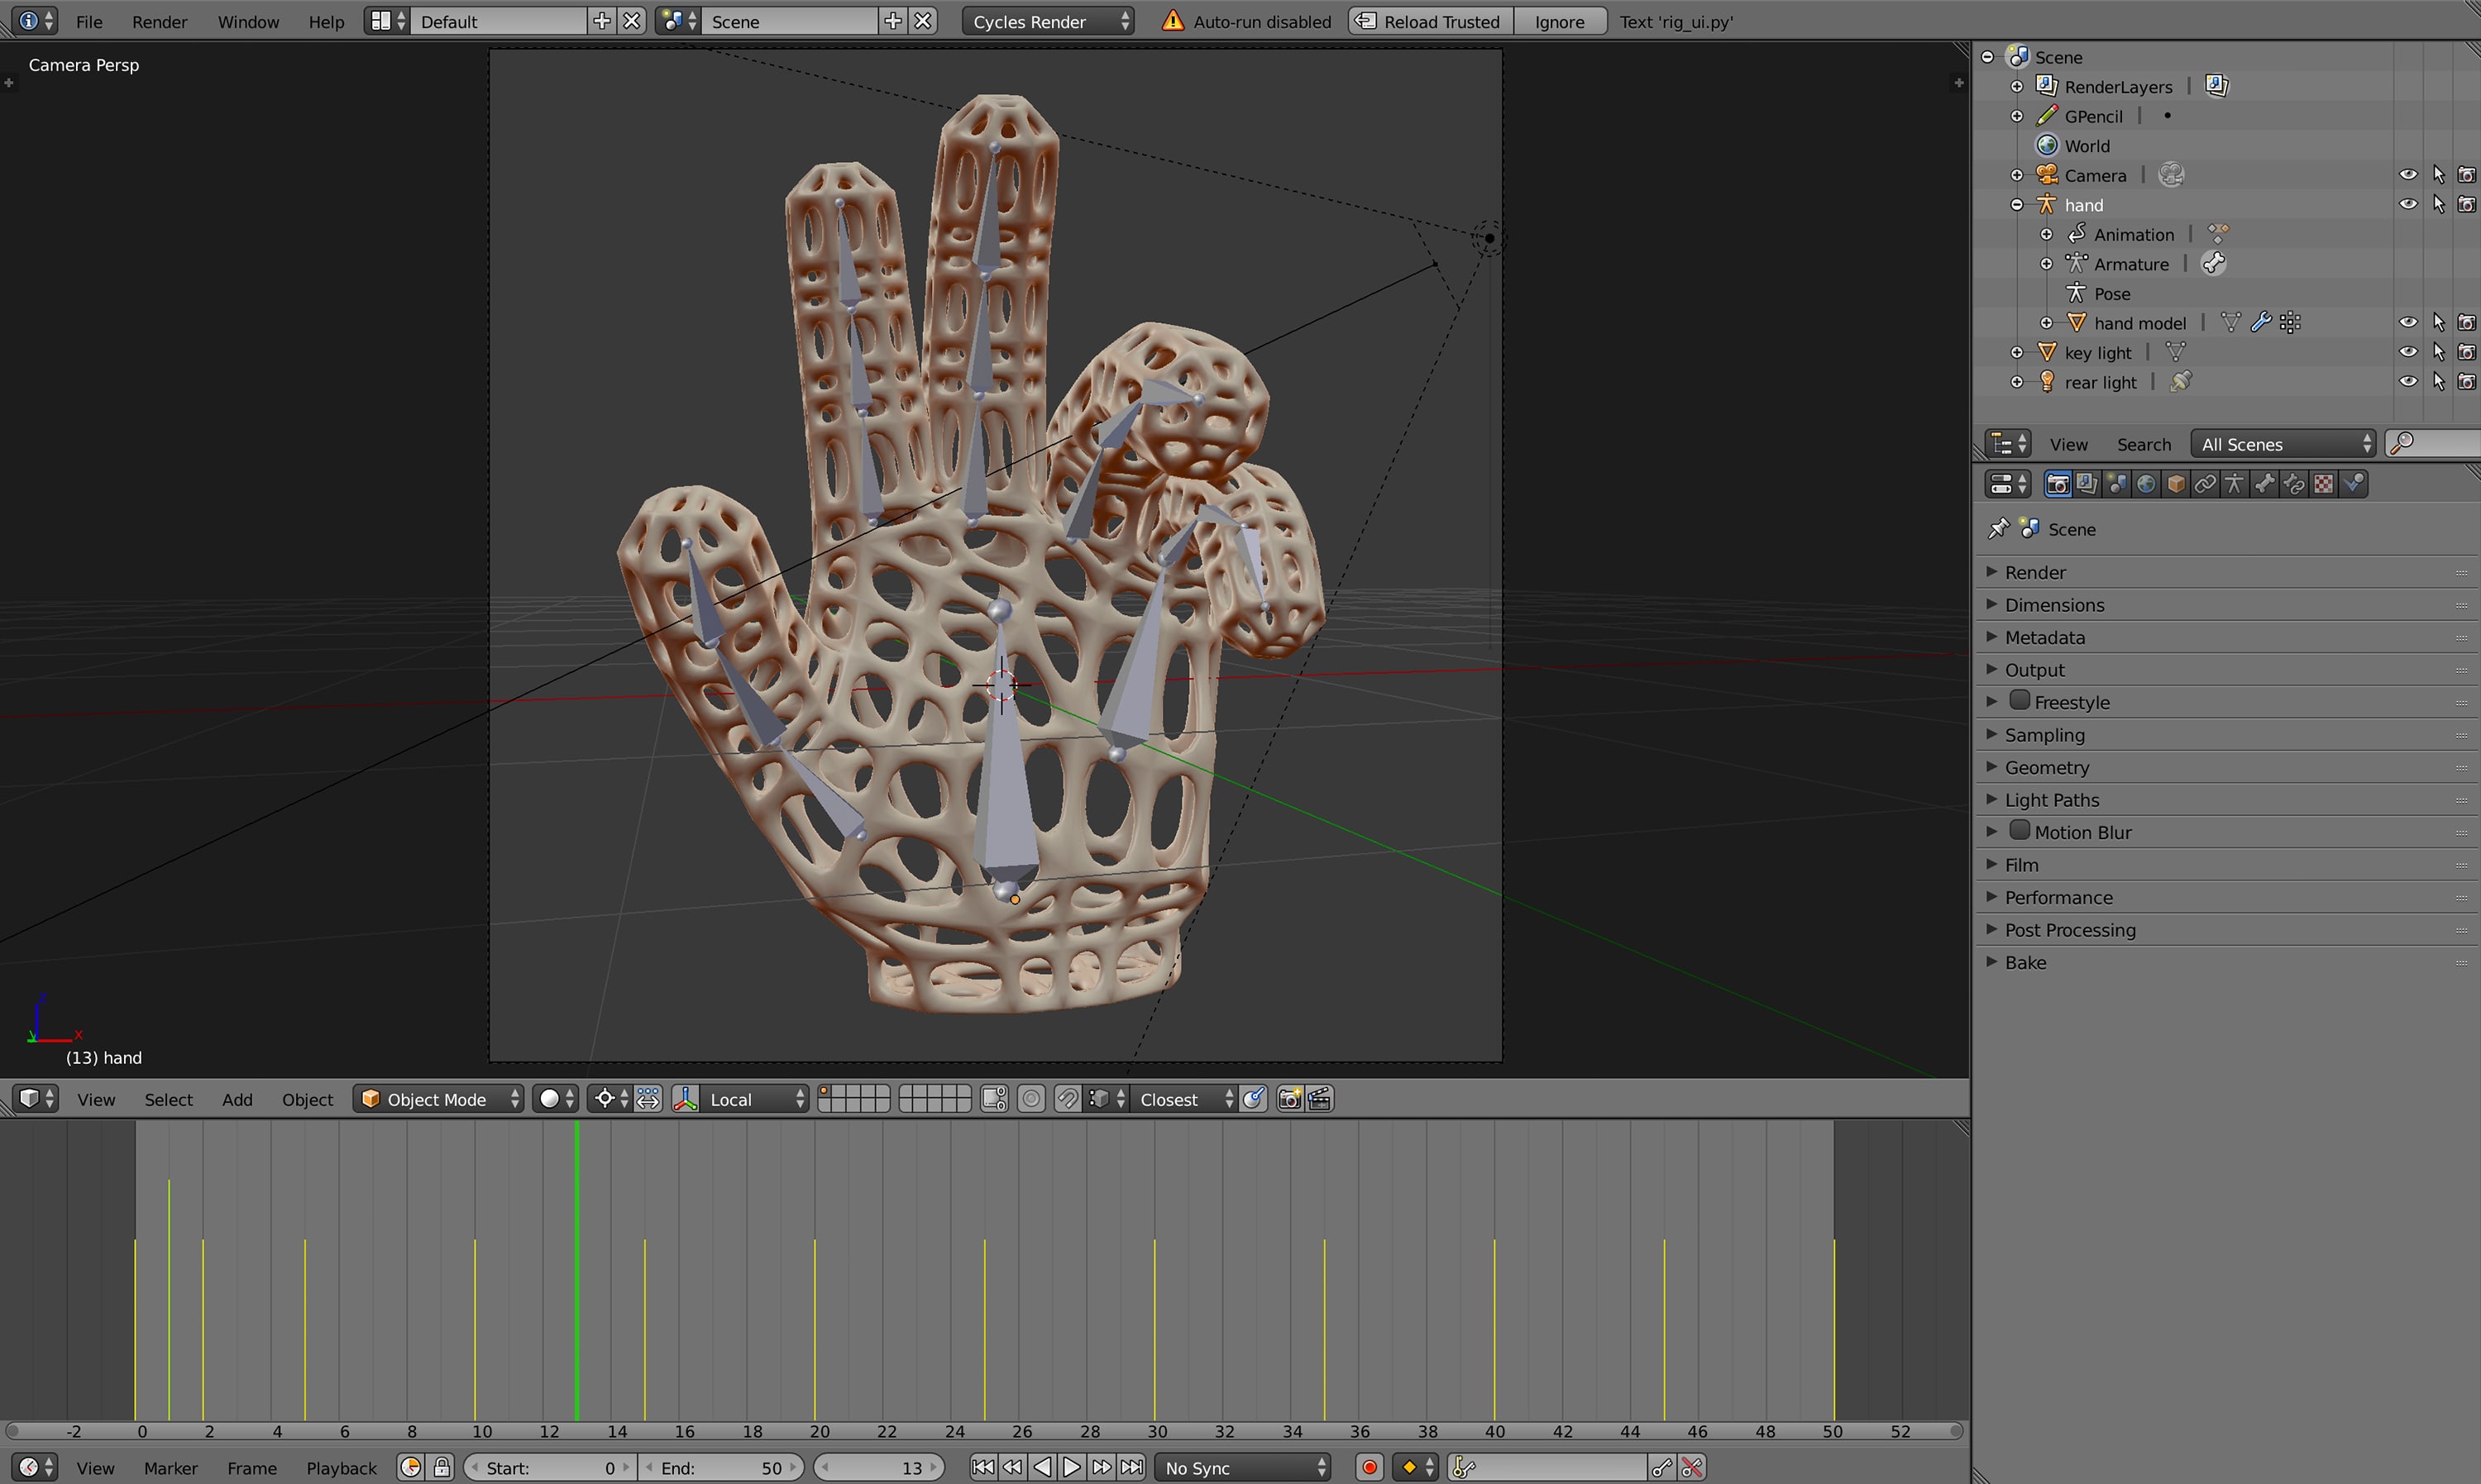Jump to the start of the timeline
This screenshot has height=1484, width=2481.
coord(983,1467)
